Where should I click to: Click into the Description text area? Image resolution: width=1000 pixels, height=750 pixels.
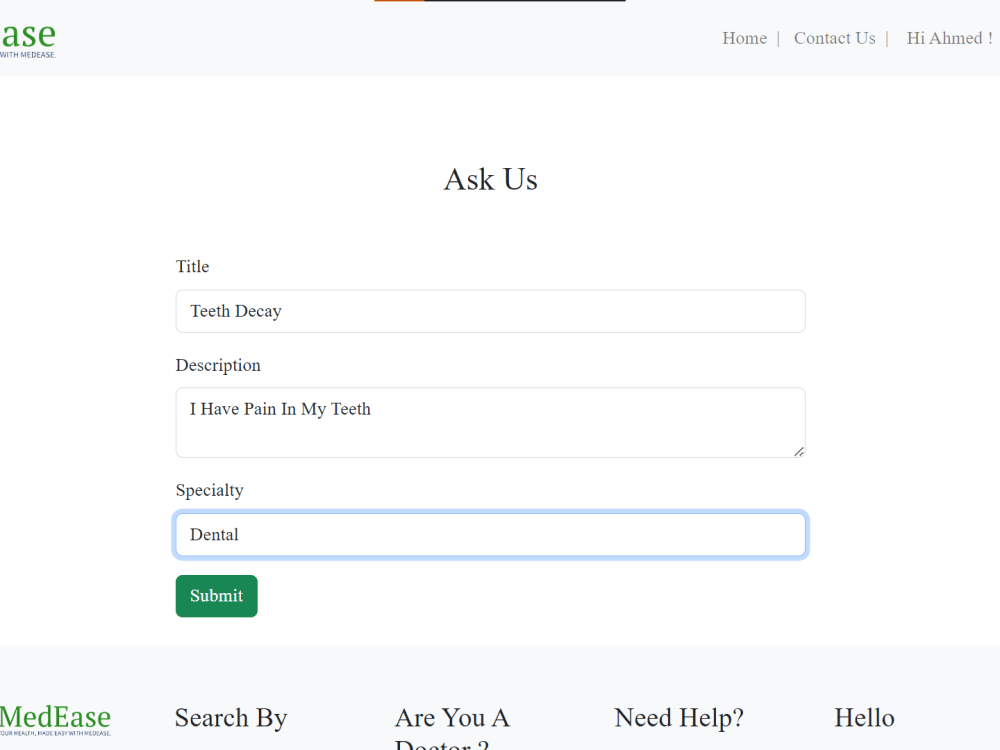click(490, 422)
